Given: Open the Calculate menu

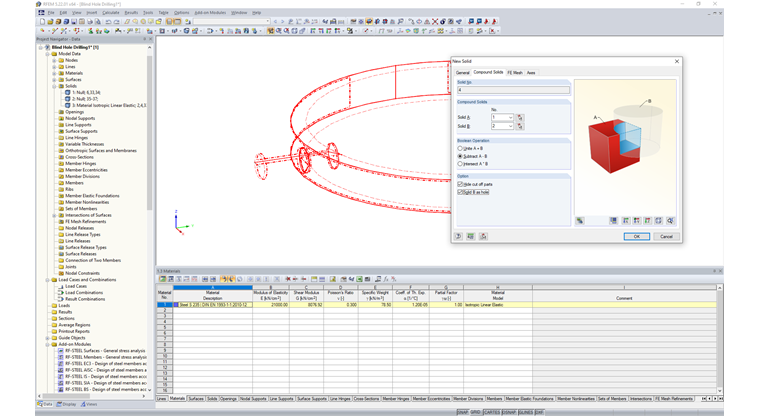Looking at the screenshot, I should tap(111, 13).
